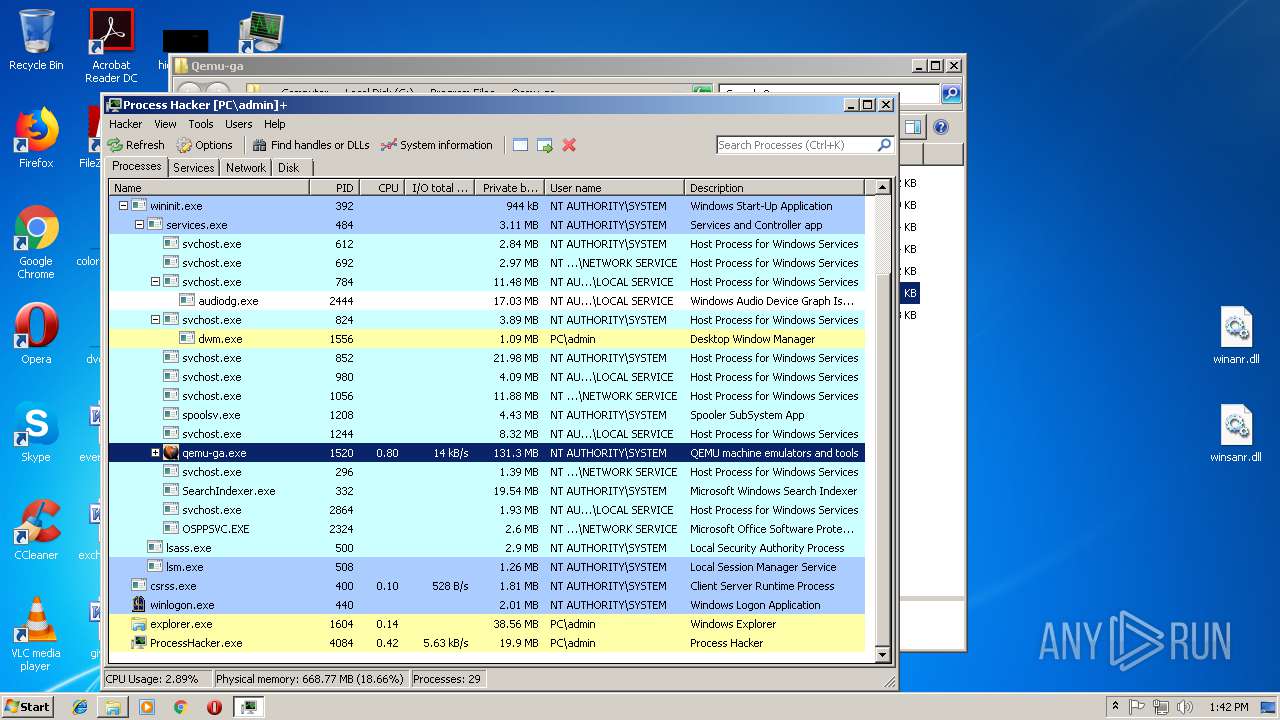Open the View menu
Image resolution: width=1280 pixels, height=720 pixels.
[x=165, y=124]
